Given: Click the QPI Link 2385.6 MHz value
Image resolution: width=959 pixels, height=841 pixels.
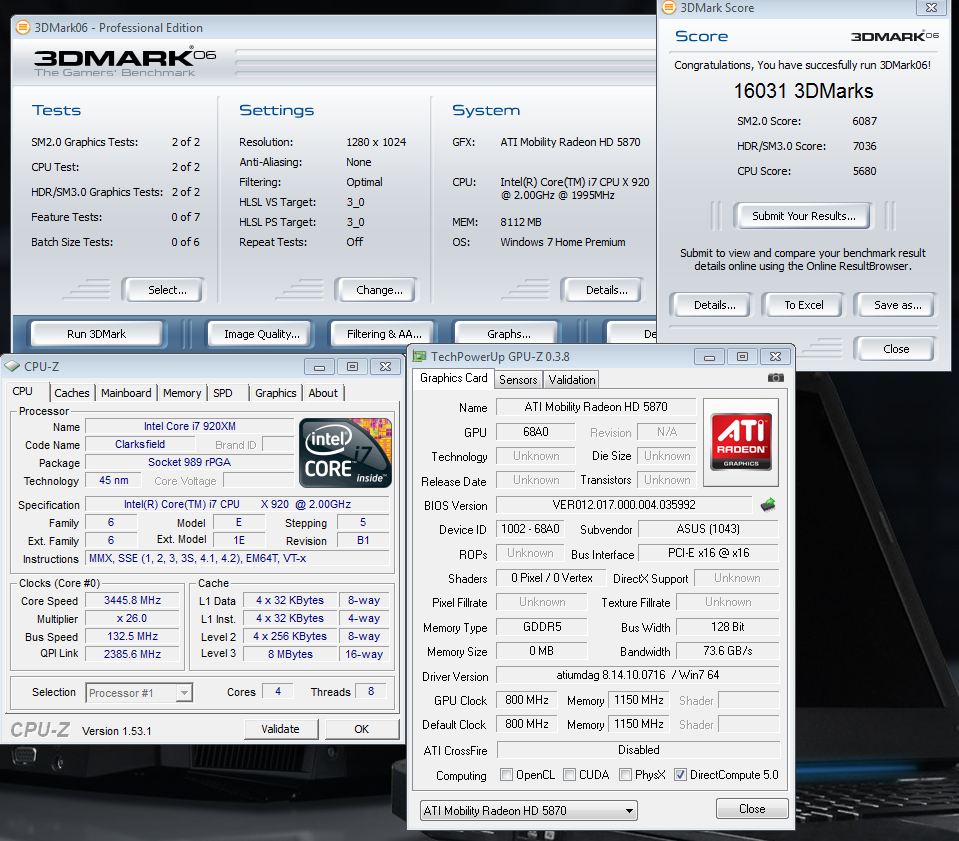Looking at the screenshot, I should tap(133, 654).
